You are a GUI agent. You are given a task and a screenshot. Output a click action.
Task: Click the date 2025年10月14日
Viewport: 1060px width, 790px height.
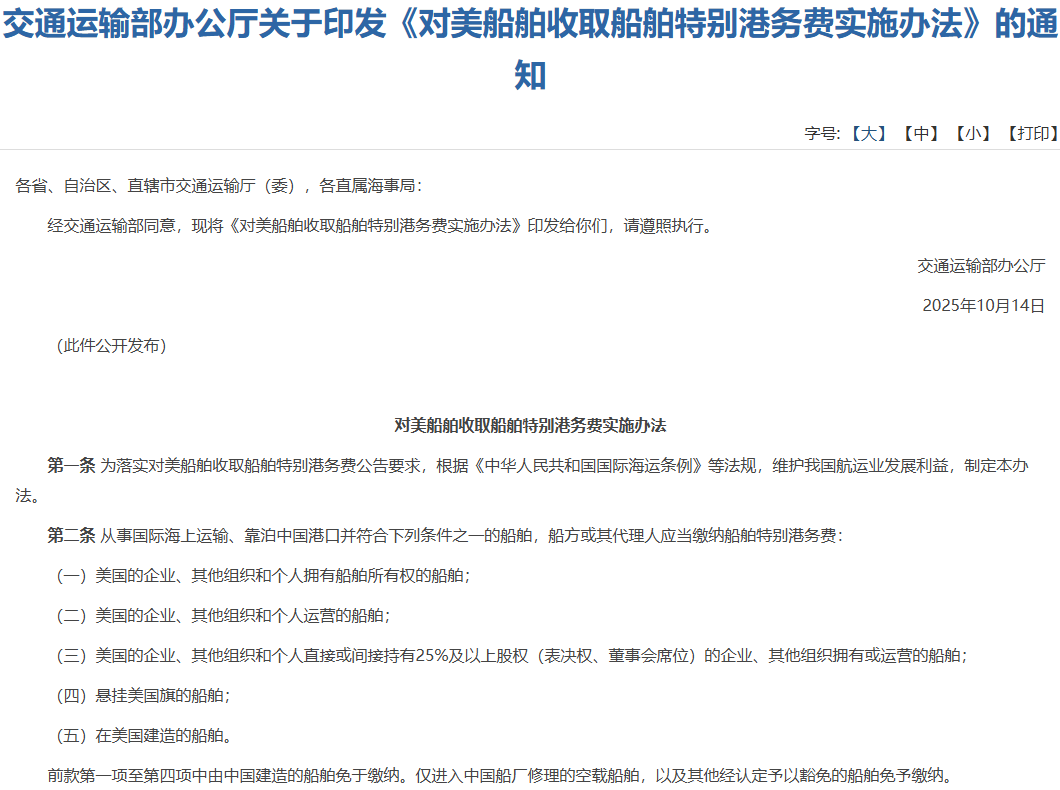pos(982,305)
